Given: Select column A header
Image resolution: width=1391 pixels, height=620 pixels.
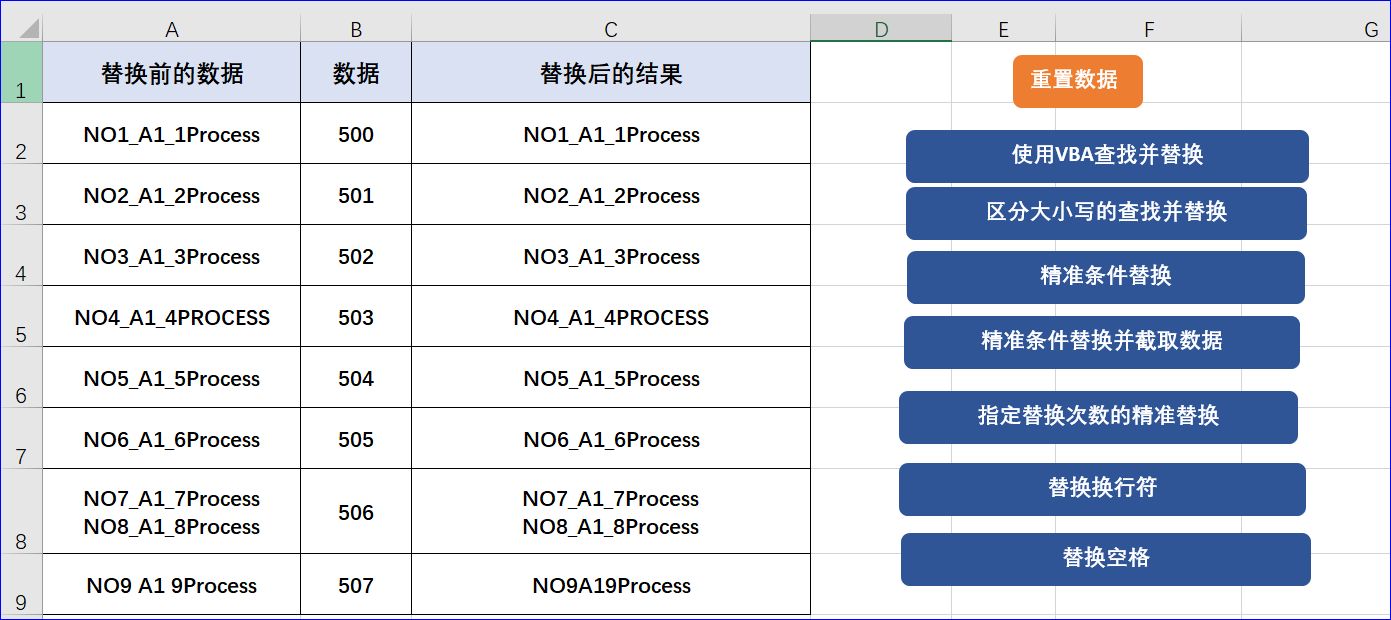Looking at the screenshot, I should [x=172, y=30].
